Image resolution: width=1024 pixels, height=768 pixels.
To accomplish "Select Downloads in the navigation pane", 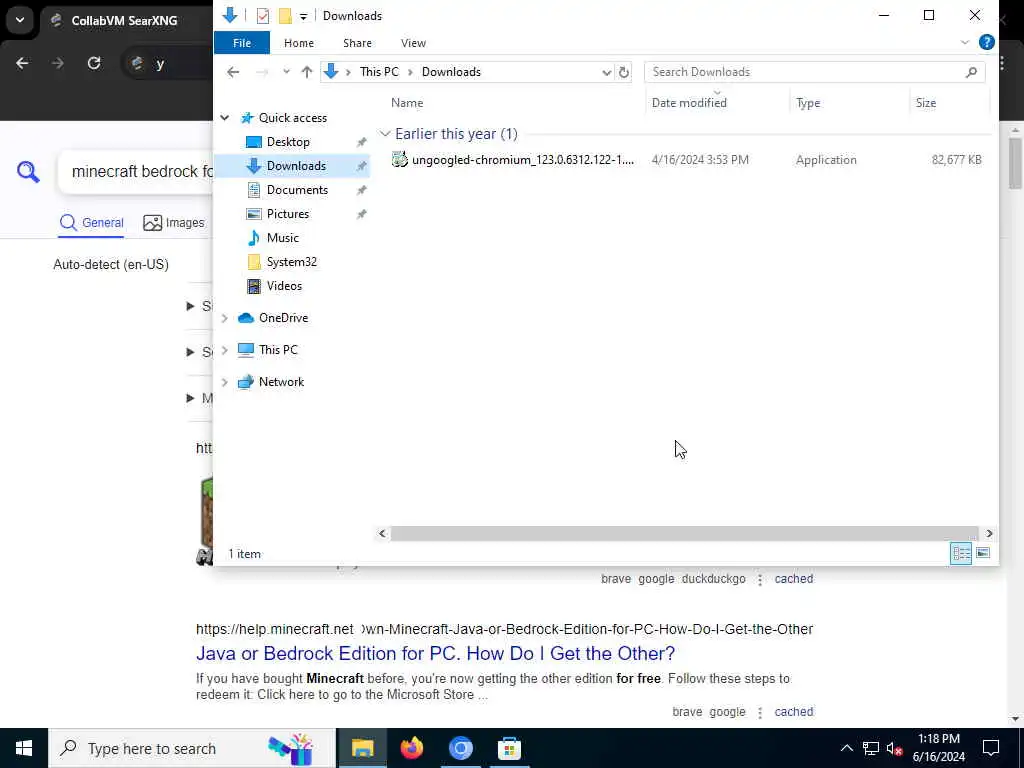I will click(x=296, y=166).
